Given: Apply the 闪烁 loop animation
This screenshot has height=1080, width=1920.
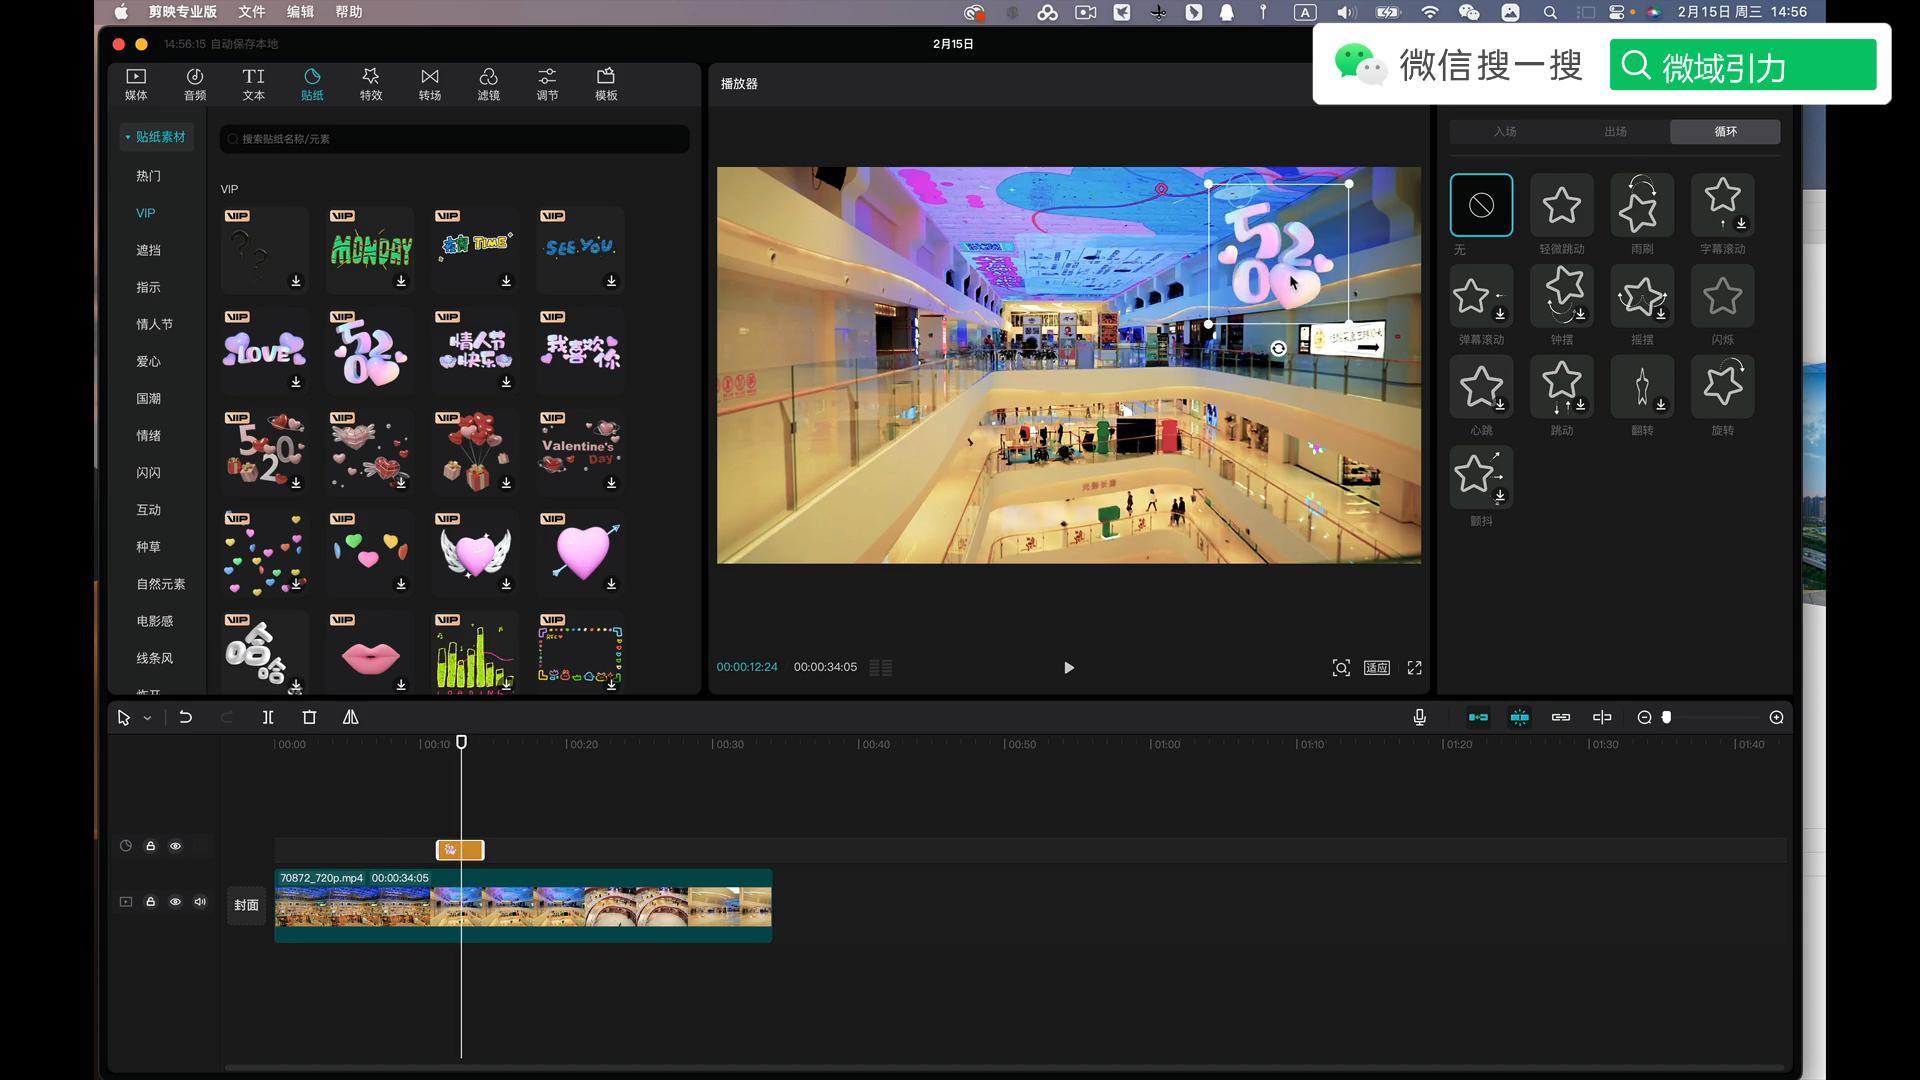Looking at the screenshot, I should 1722,296.
